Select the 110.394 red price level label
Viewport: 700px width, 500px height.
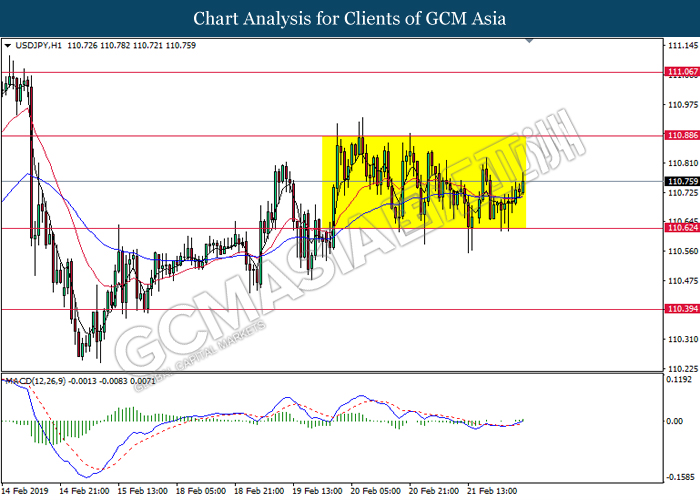pos(682,309)
